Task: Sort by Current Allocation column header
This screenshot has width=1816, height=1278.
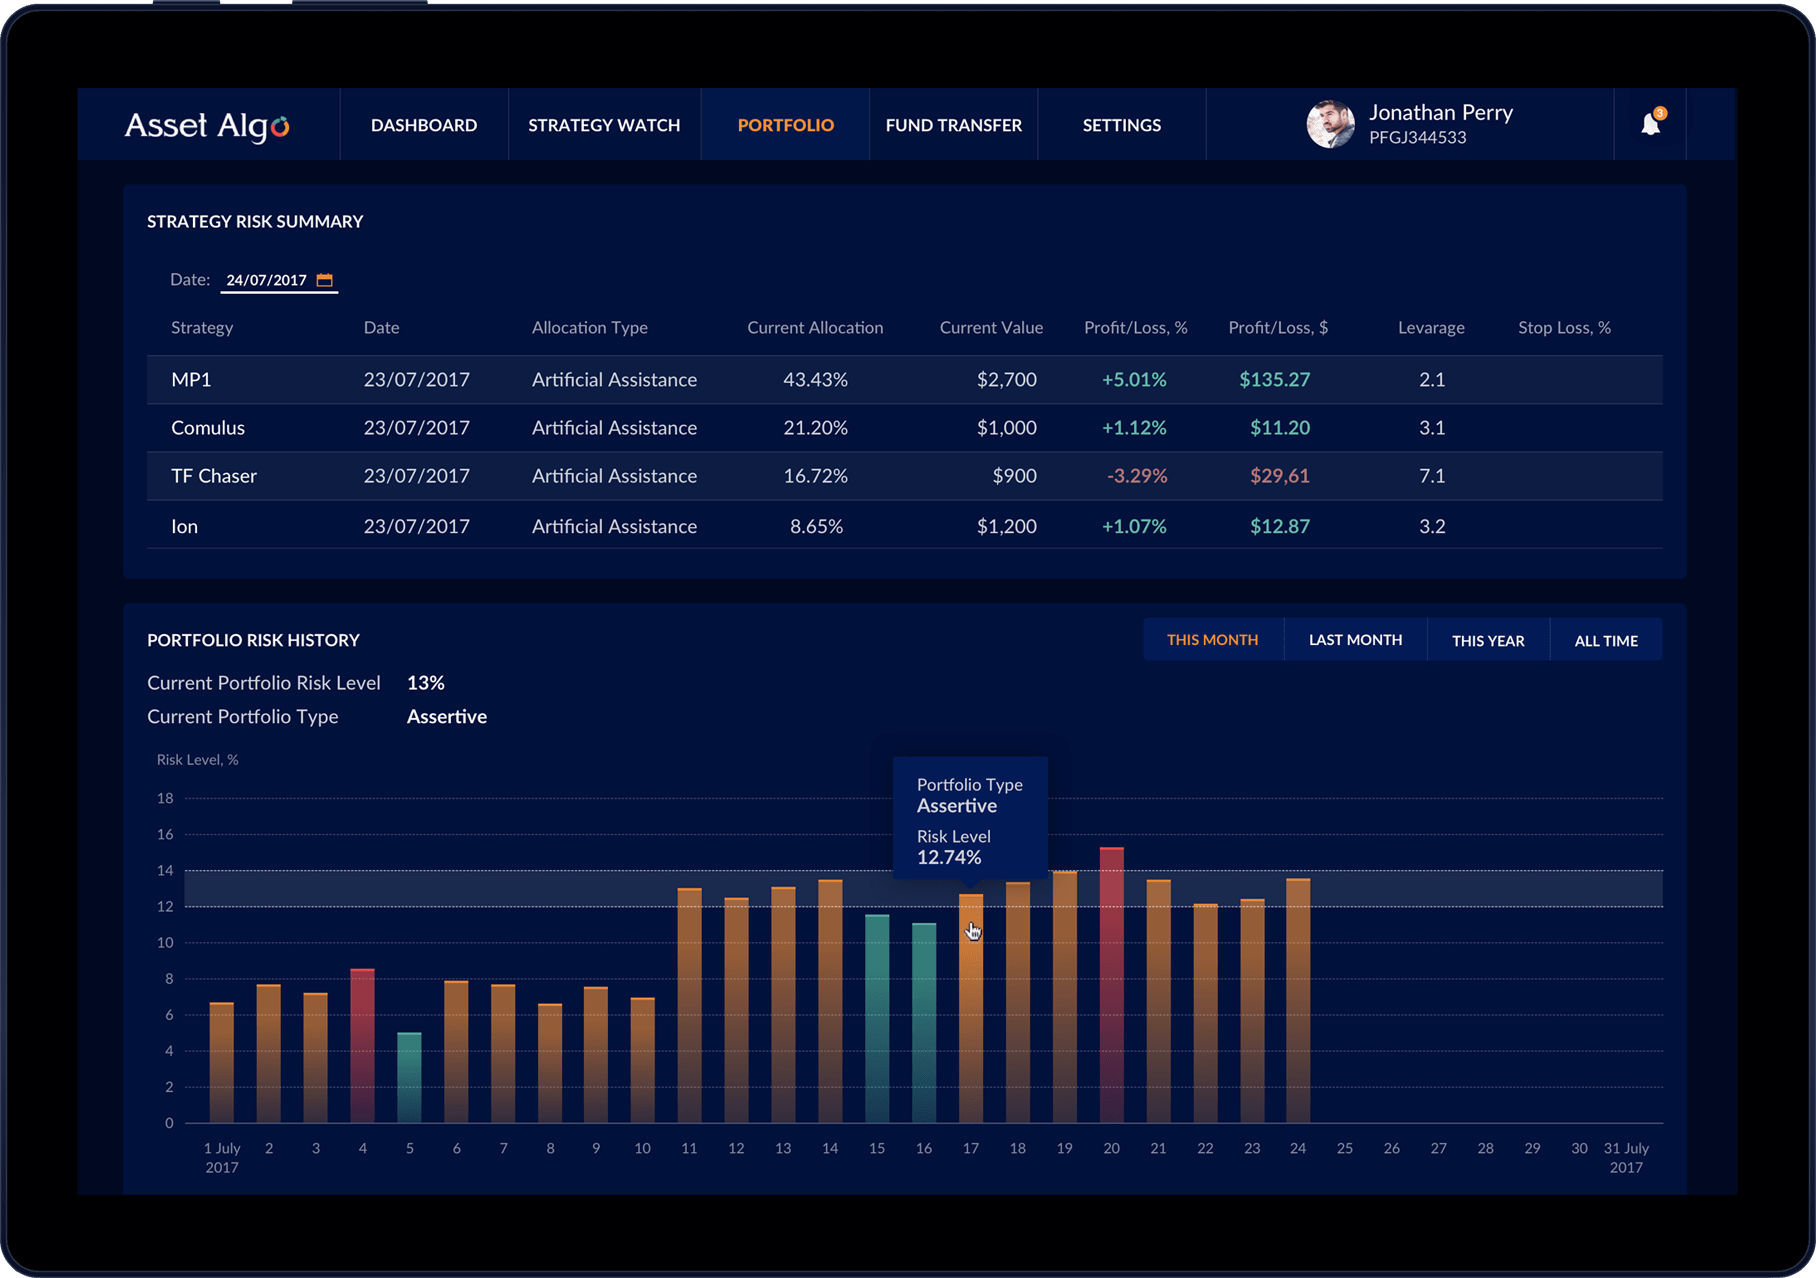Action: pos(815,328)
